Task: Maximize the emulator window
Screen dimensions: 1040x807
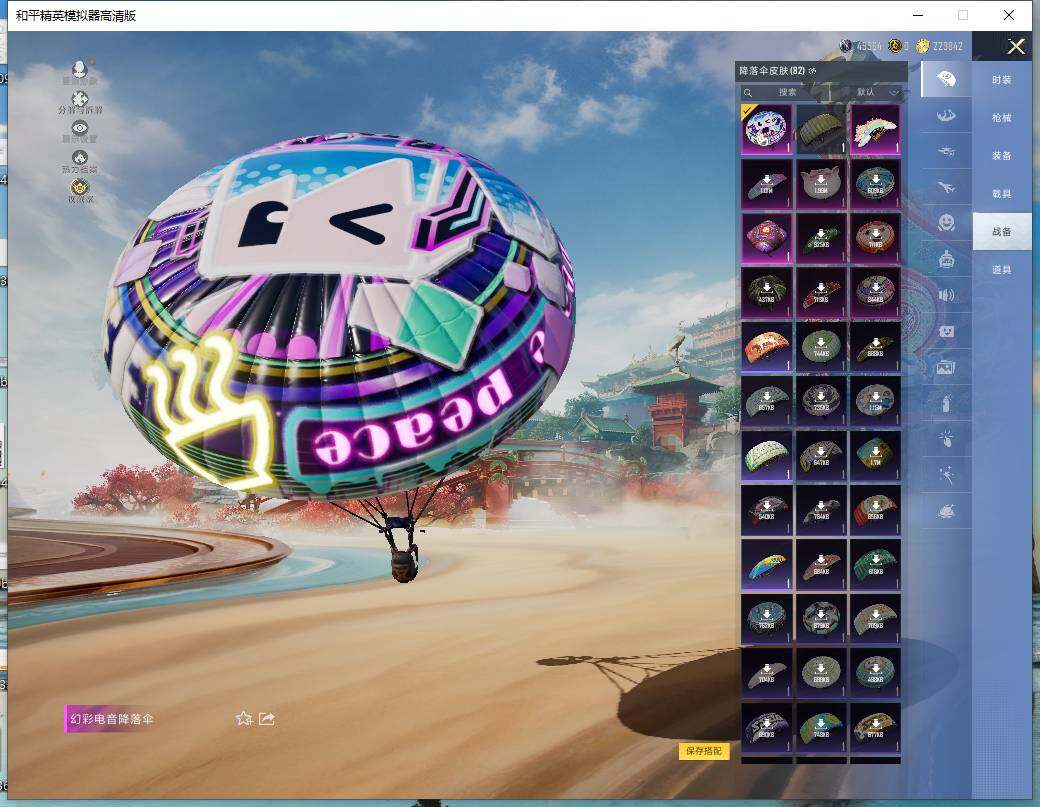Action: pyautogui.click(x=962, y=15)
